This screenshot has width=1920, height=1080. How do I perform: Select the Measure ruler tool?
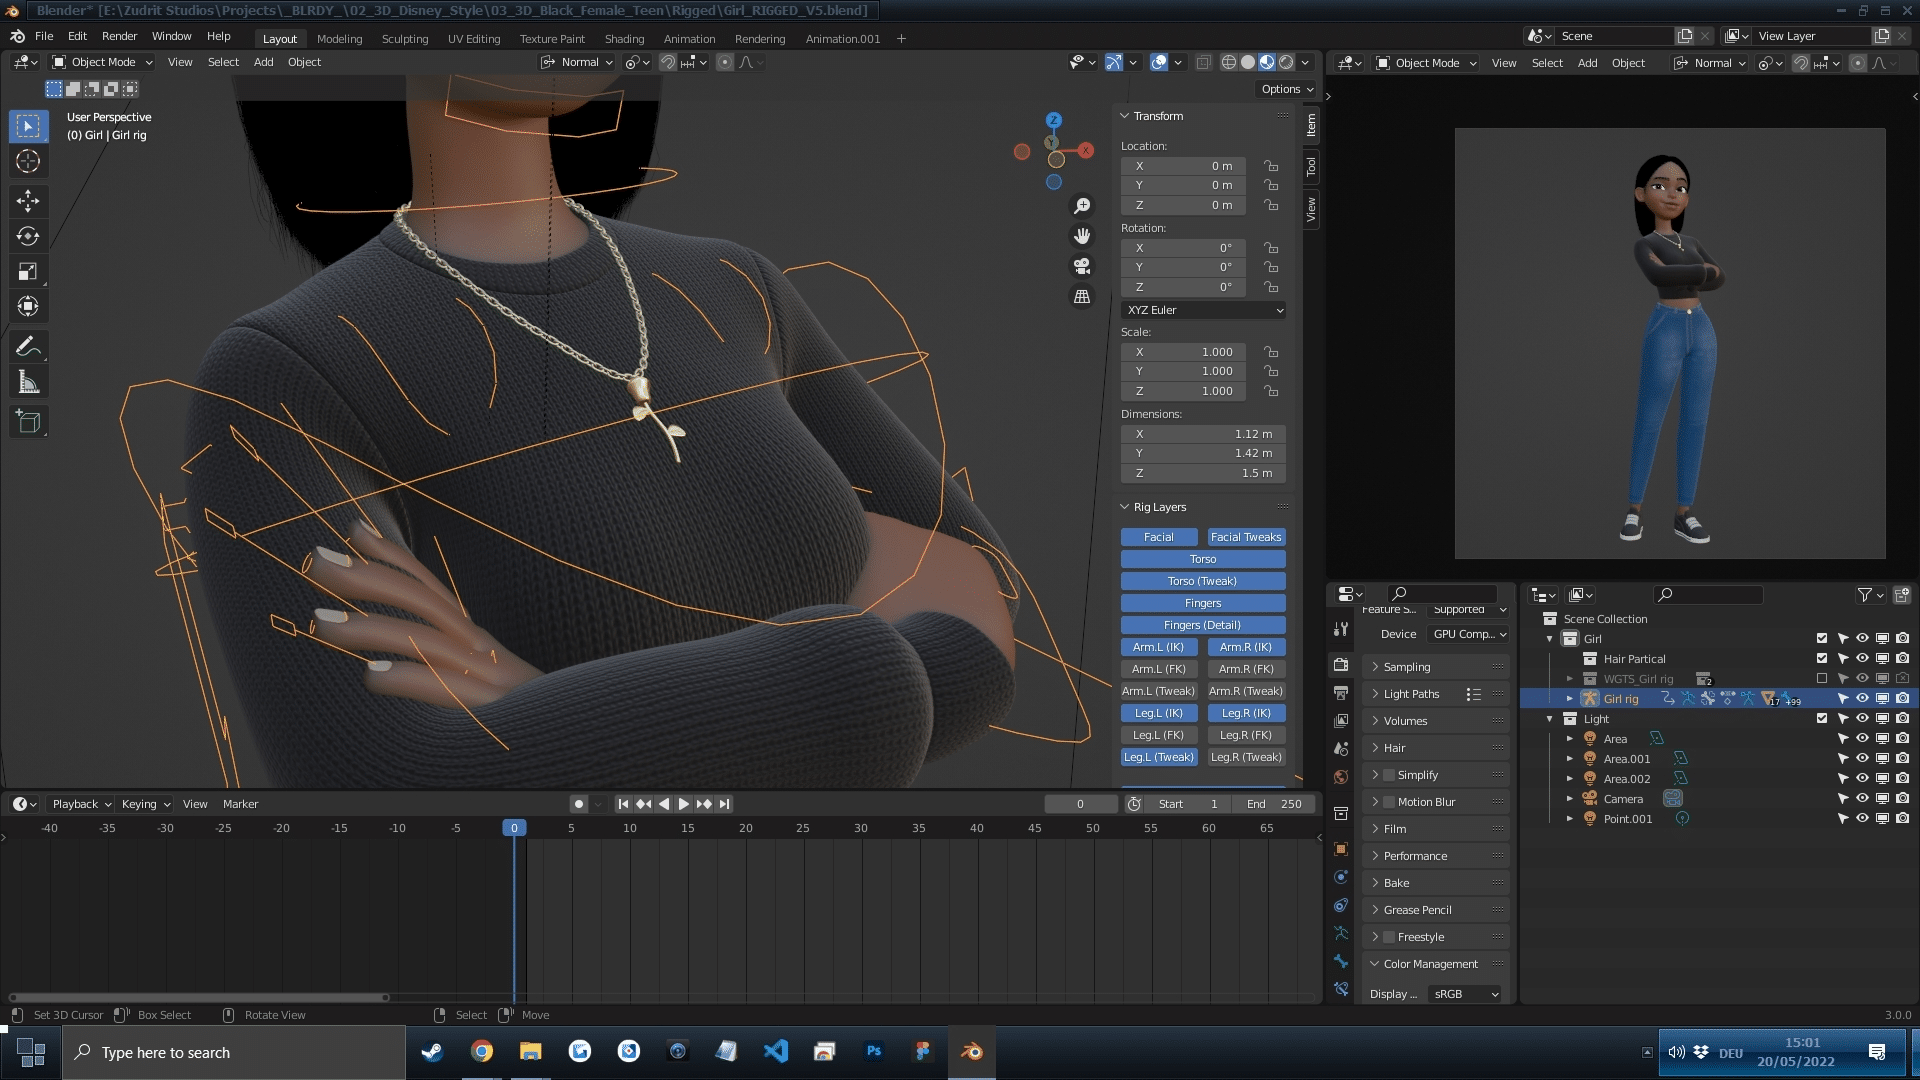point(28,383)
